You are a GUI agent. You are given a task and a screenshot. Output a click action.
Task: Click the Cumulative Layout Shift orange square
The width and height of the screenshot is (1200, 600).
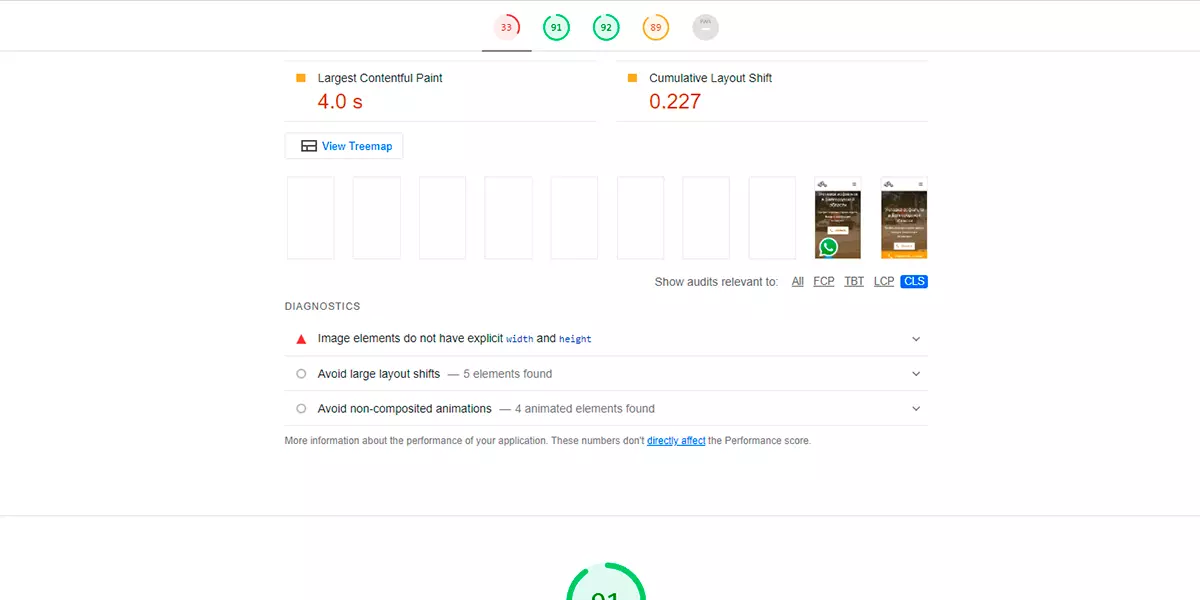(x=632, y=78)
